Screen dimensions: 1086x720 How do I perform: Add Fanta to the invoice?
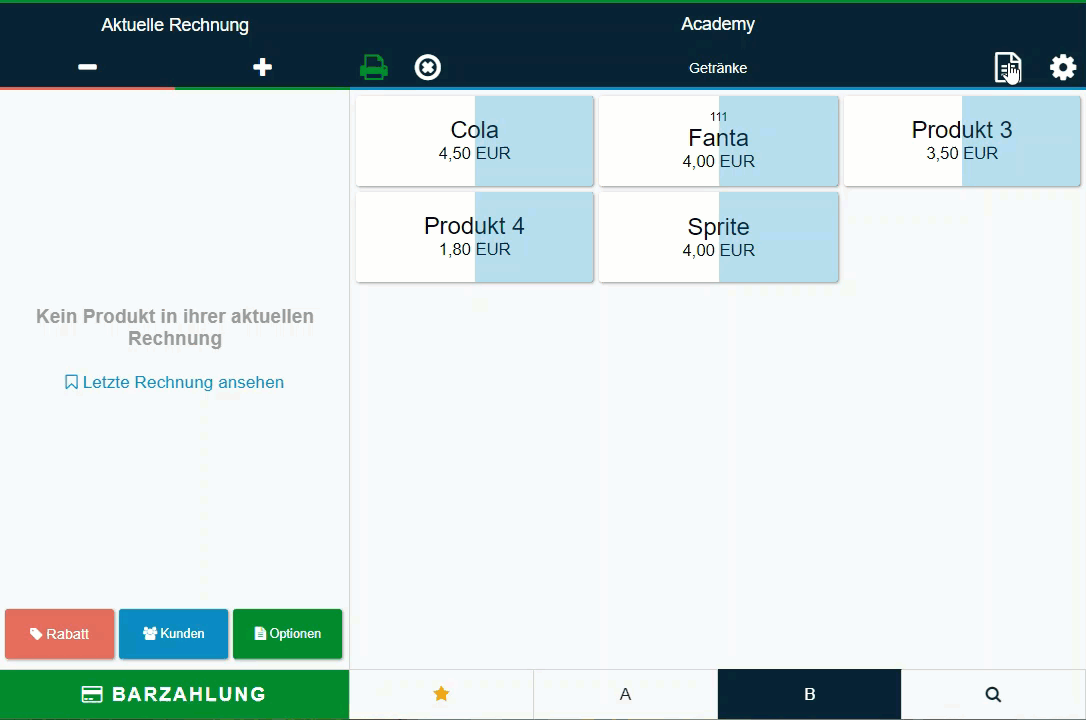tap(718, 141)
